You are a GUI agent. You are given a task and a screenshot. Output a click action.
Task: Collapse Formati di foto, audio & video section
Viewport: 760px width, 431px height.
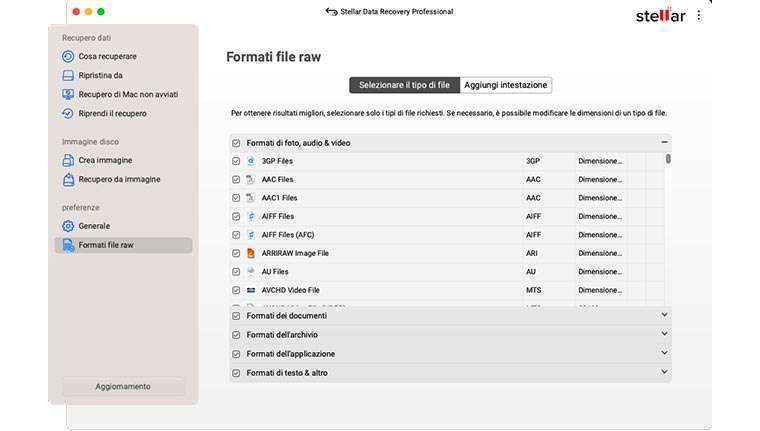point(664,142)
